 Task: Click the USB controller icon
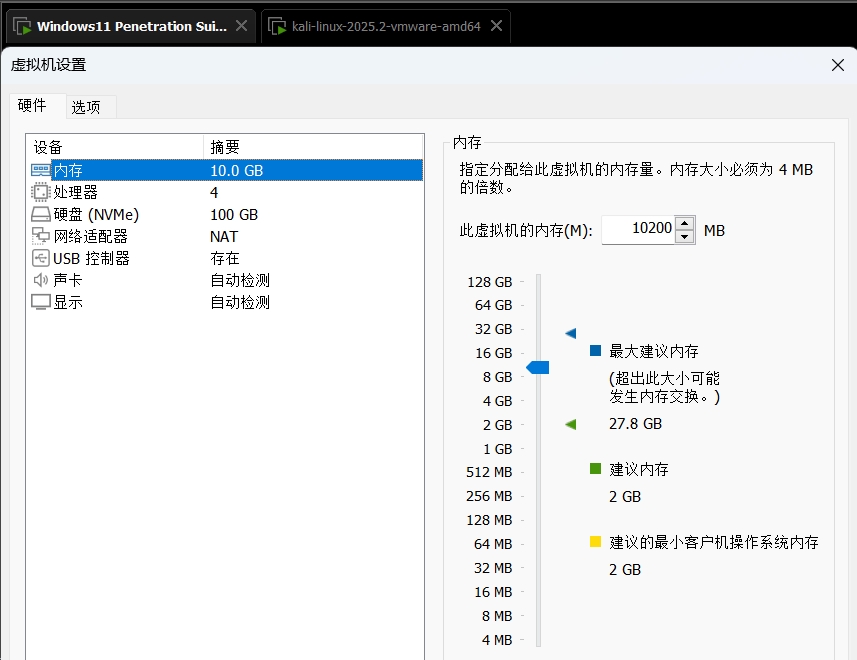coord(41,258)
